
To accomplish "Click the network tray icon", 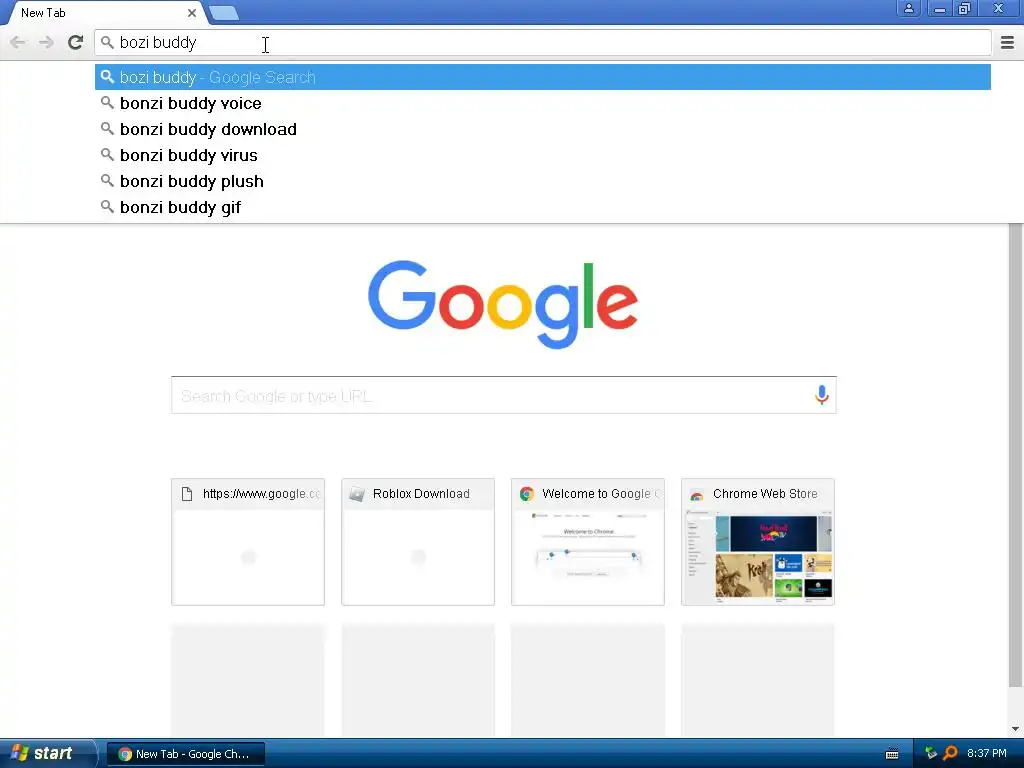I will point(931,754).
